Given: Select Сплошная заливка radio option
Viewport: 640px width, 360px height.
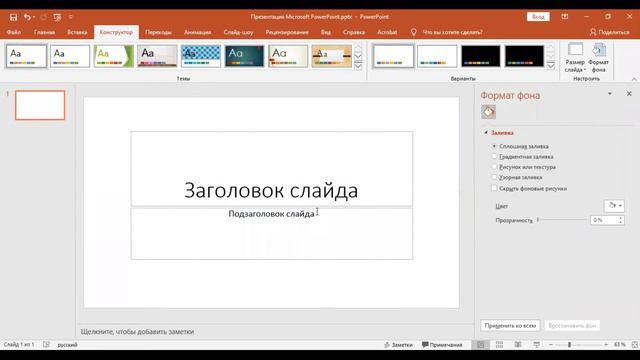Looking at the screenshot, I should pos(494,146).
